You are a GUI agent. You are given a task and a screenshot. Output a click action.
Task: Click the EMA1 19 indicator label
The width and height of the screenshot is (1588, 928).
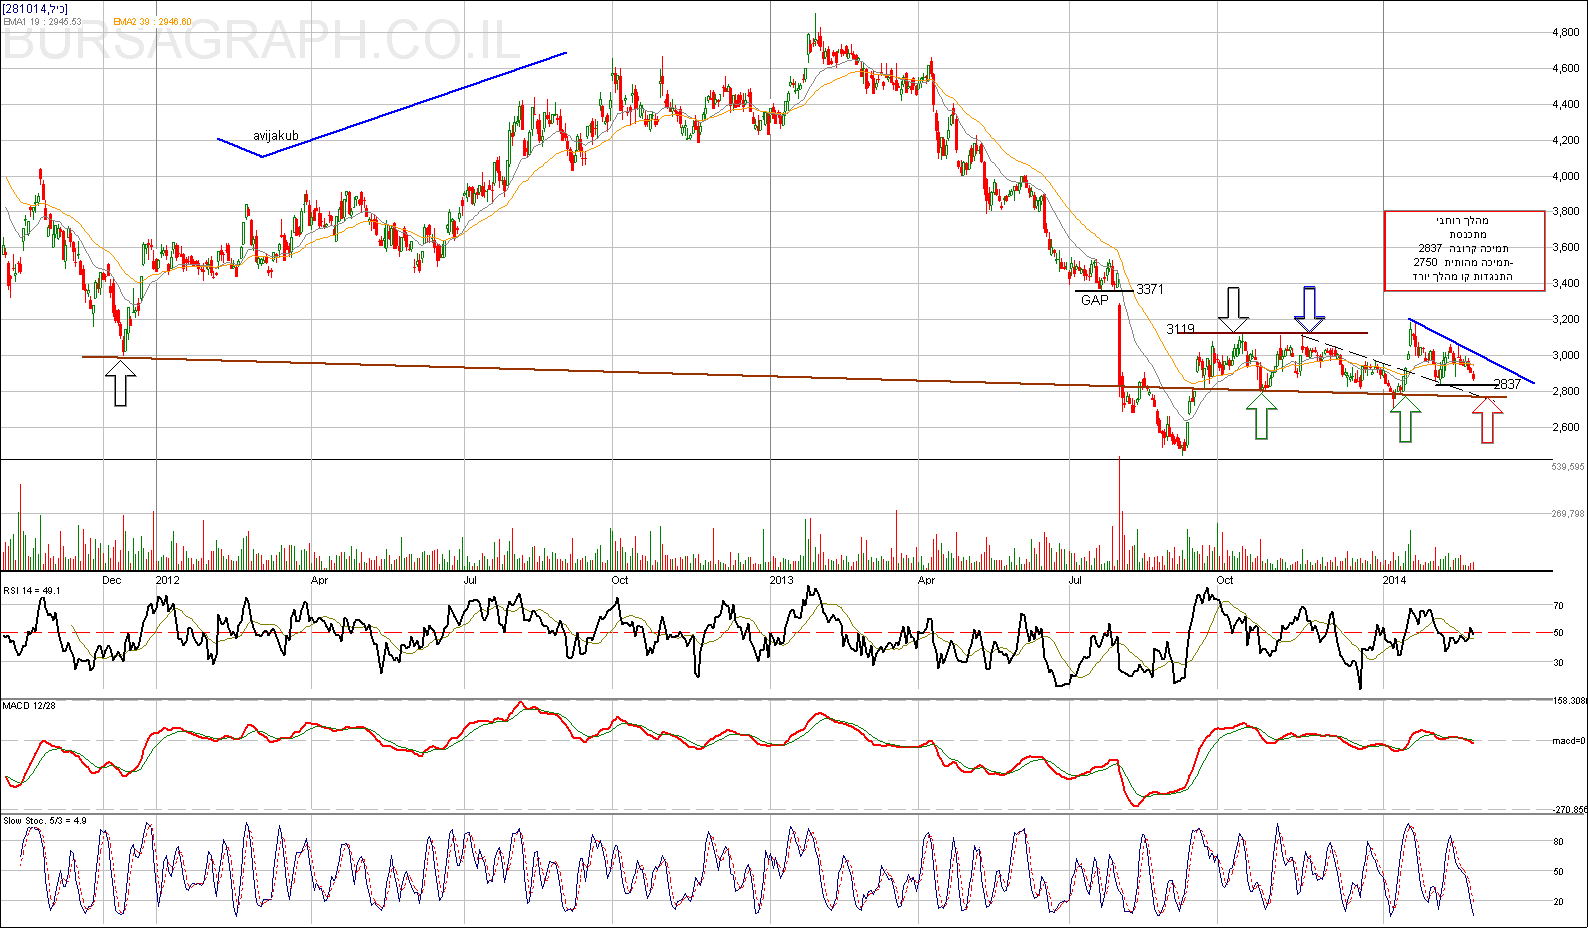click(x=42, y=21)
